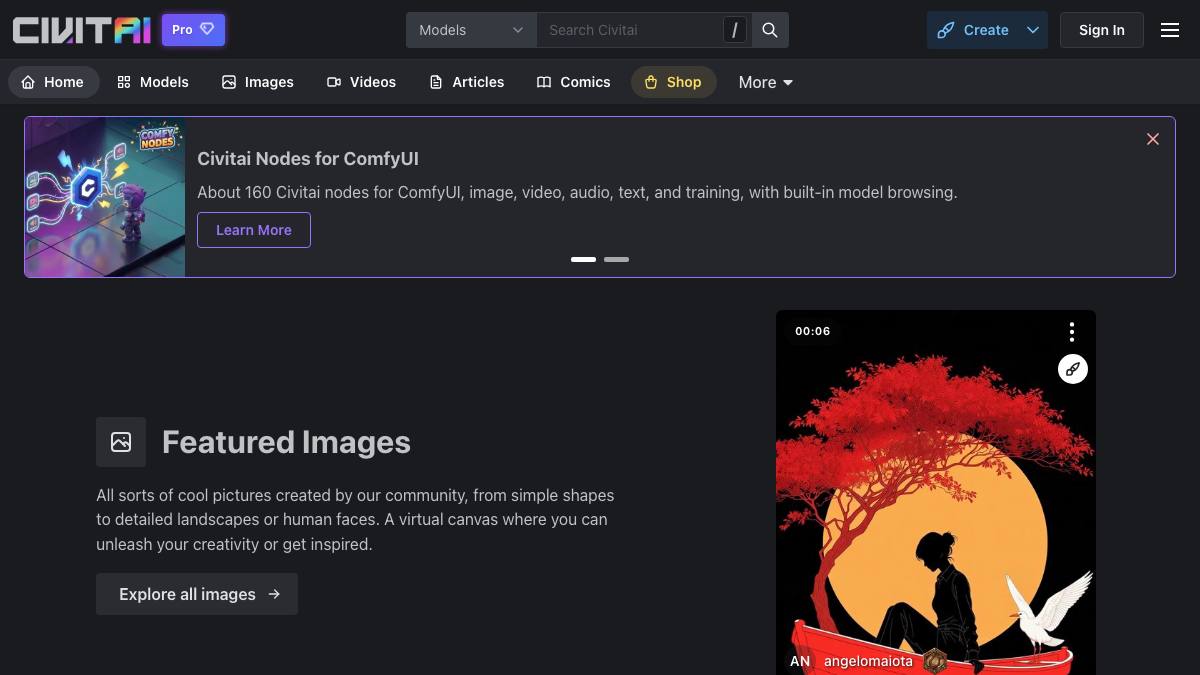Click the ComfyUI Nodes banner thumbnail
1200x675 pixels.
pyautogui.click(x=105, y=197)
